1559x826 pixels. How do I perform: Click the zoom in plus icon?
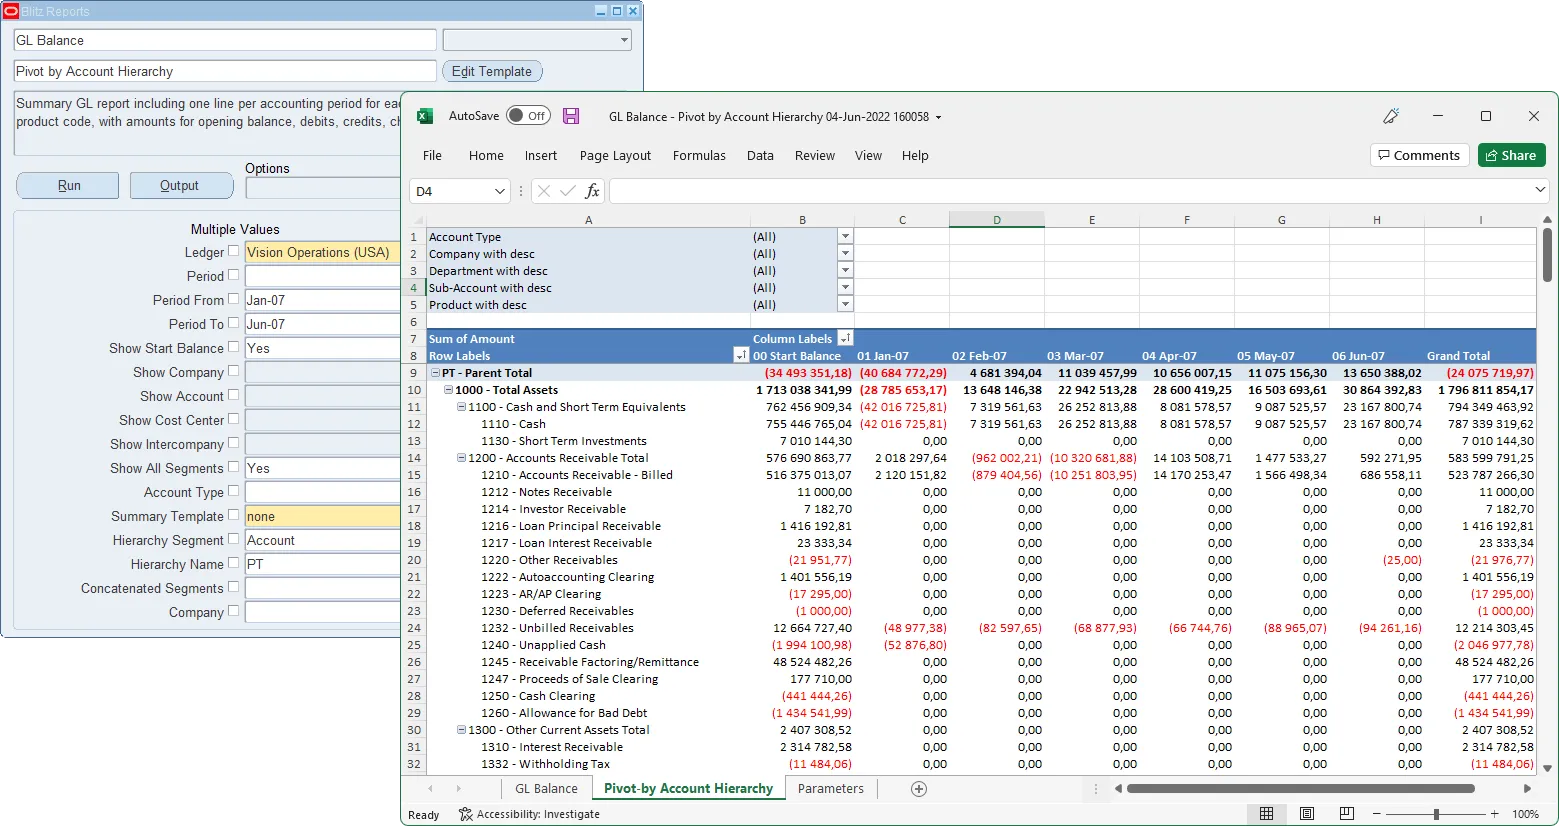click(x=1495, y=814)
